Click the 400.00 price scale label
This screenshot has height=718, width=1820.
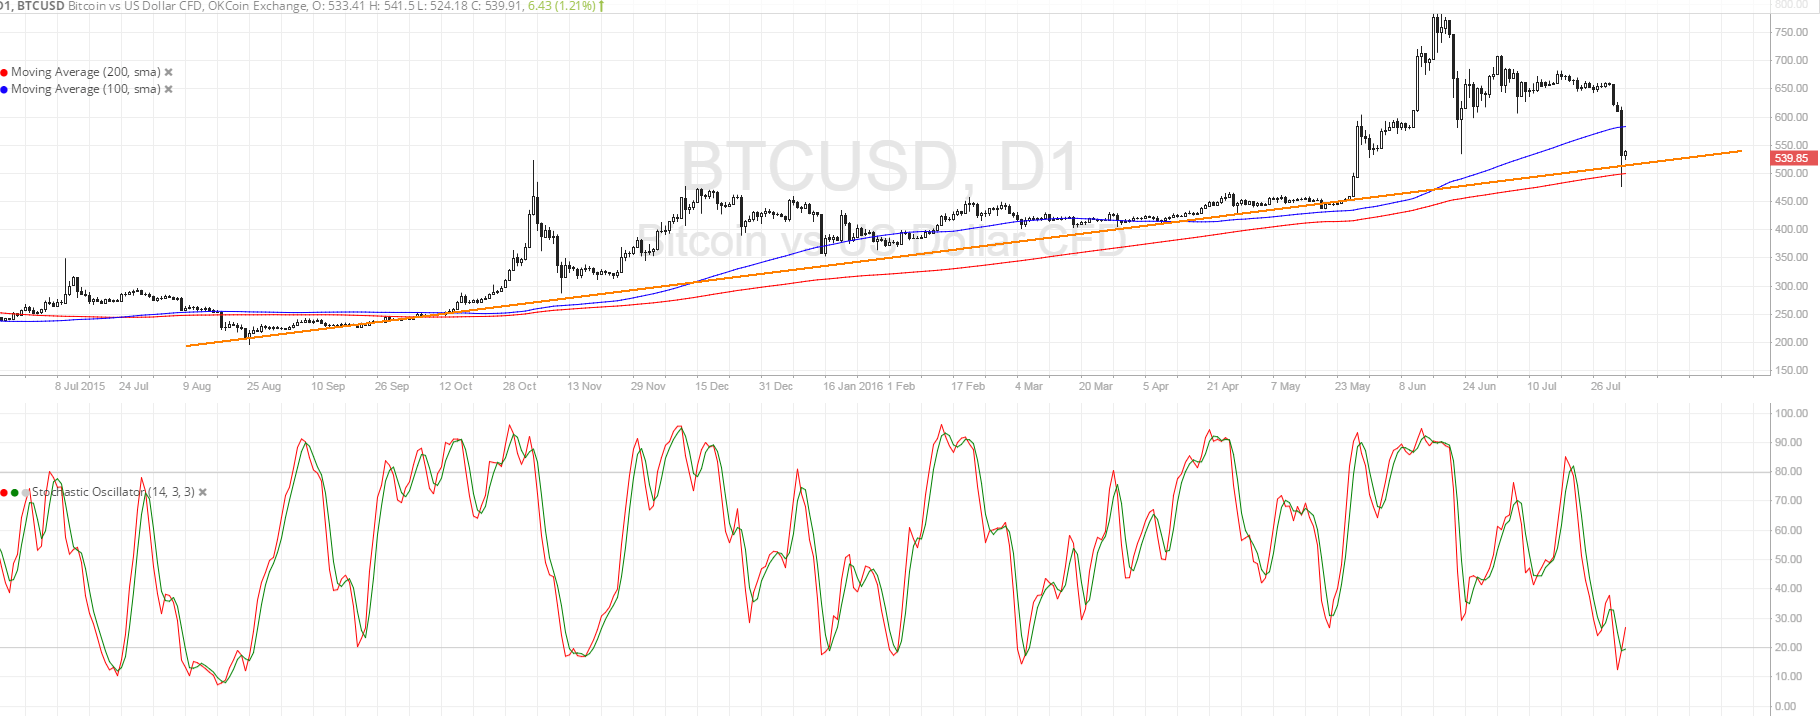1791,229
